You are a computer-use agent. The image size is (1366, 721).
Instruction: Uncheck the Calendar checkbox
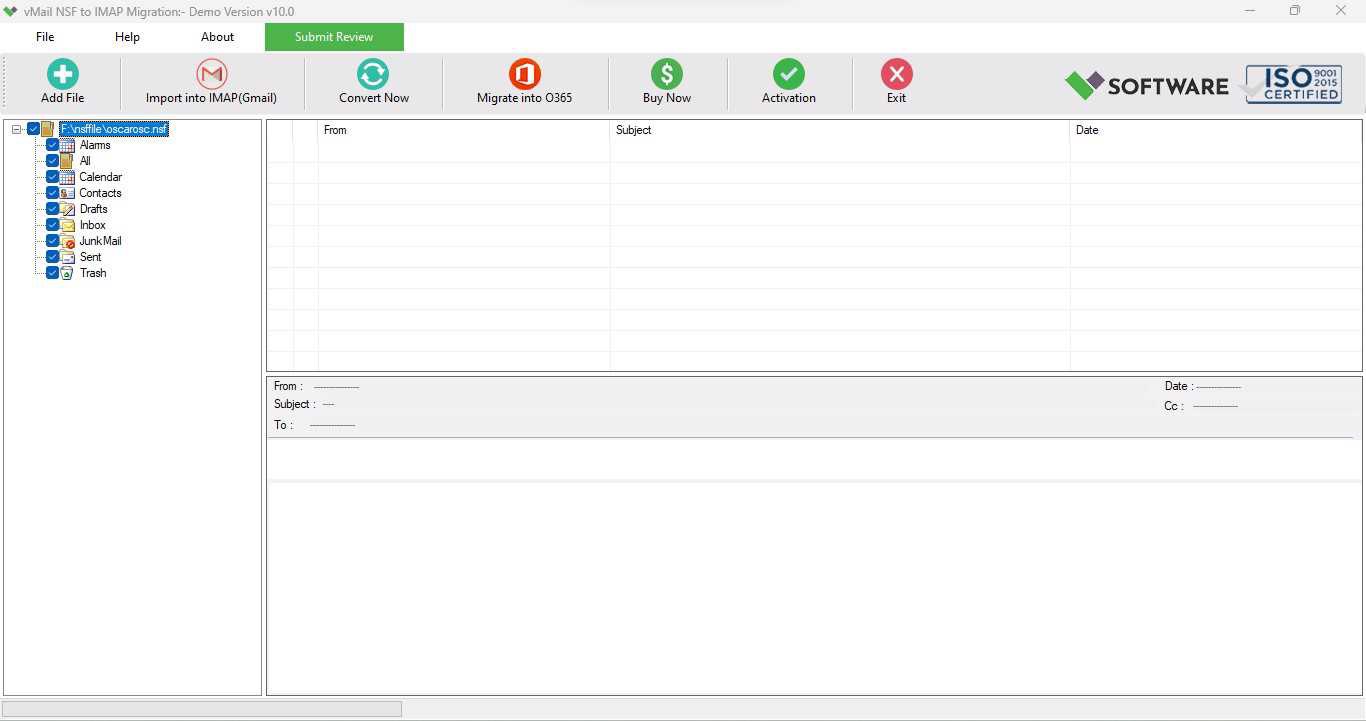(x=53, y=177)
